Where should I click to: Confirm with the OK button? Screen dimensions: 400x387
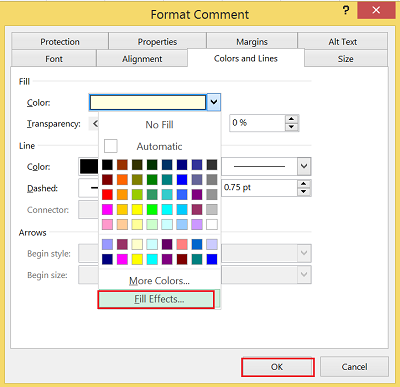[277, 367]
